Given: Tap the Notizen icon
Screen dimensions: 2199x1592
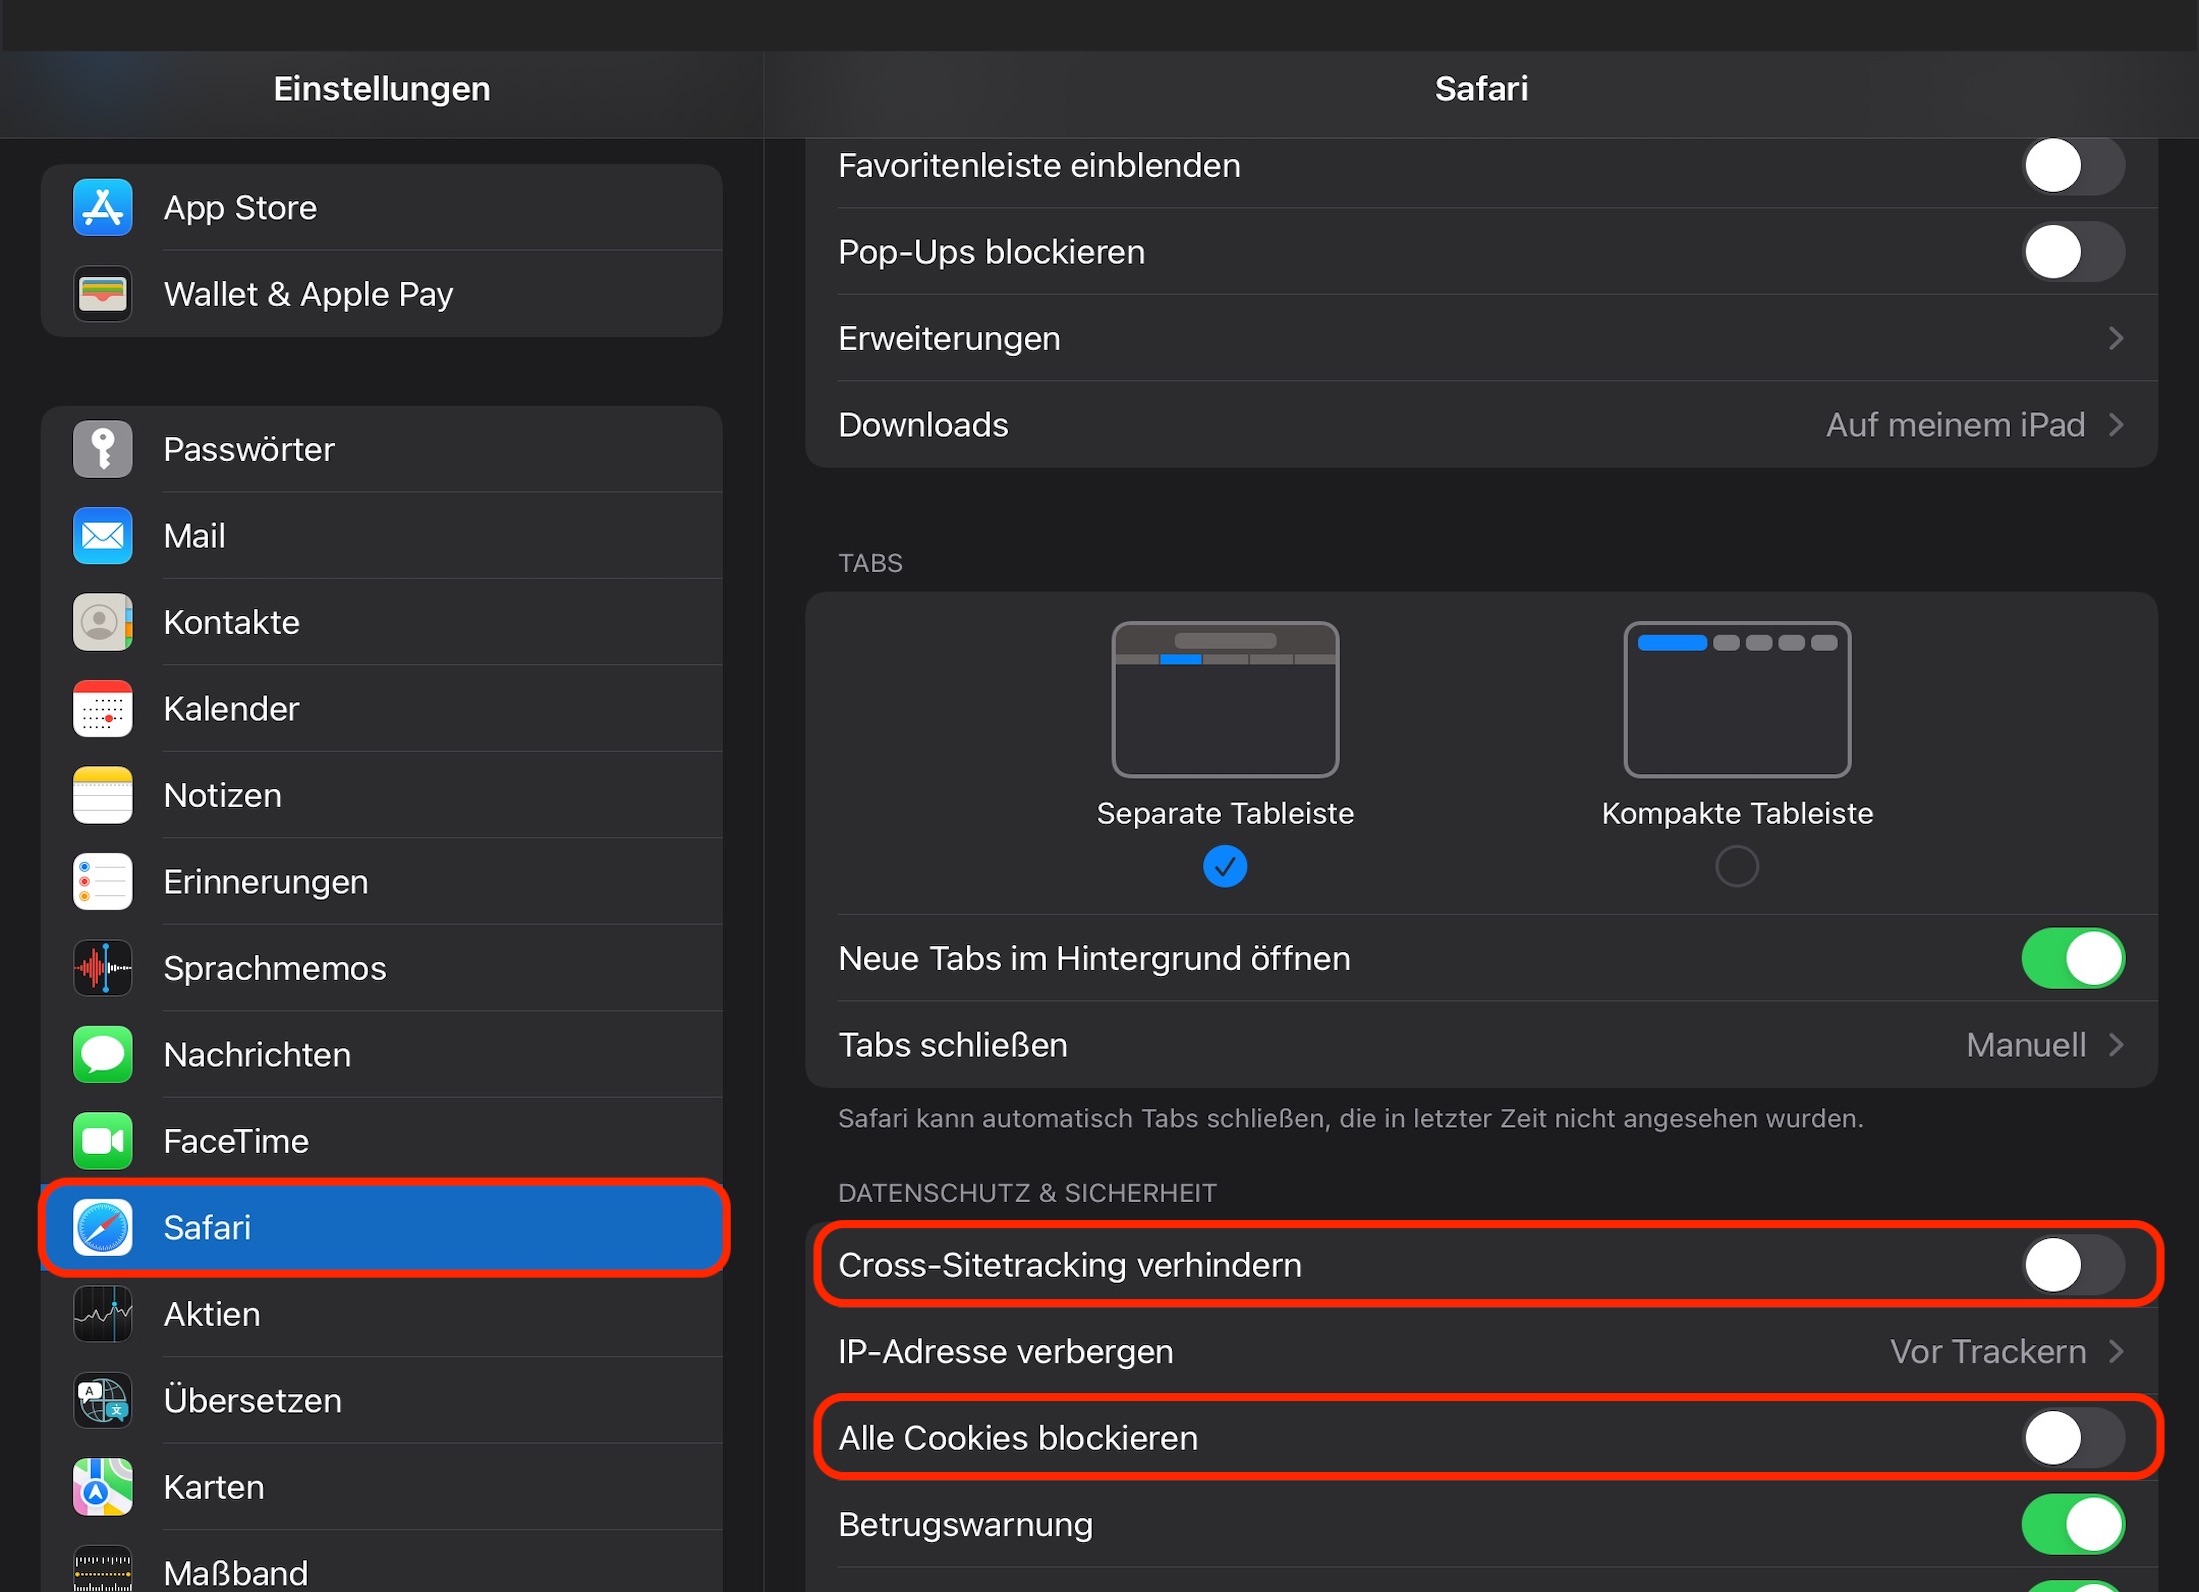Looking at the screenshot, I should (x=102, y=795).
